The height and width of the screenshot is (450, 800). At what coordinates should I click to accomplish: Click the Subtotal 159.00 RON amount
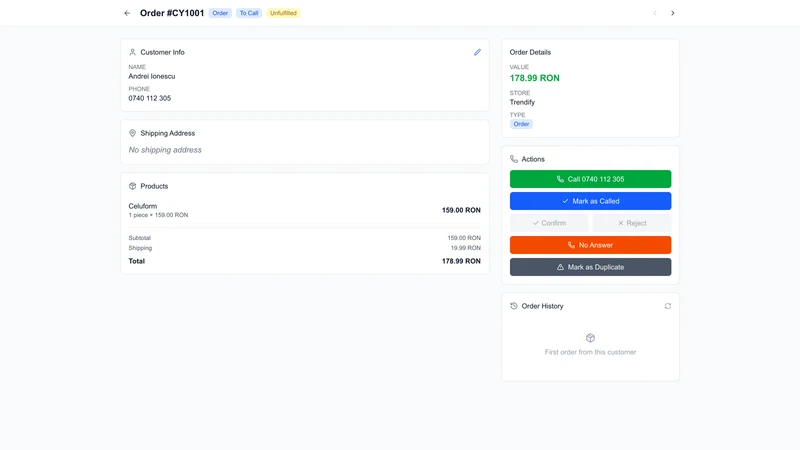464,238
